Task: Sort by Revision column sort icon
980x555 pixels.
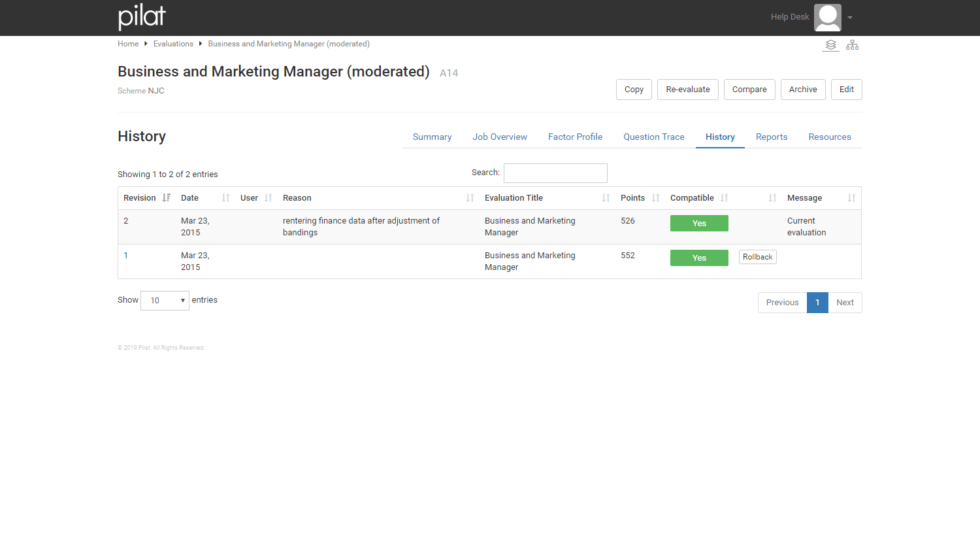Action: point(166,198)
